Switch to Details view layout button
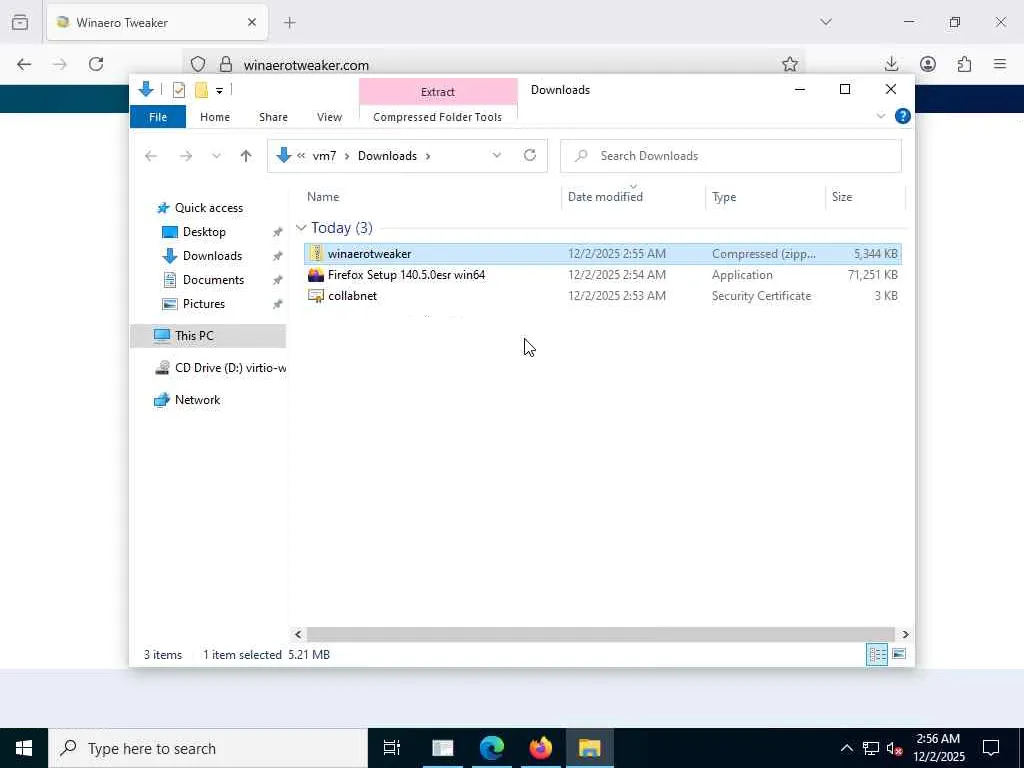This screenshot has width=1024, height=768. pos(876,654)
